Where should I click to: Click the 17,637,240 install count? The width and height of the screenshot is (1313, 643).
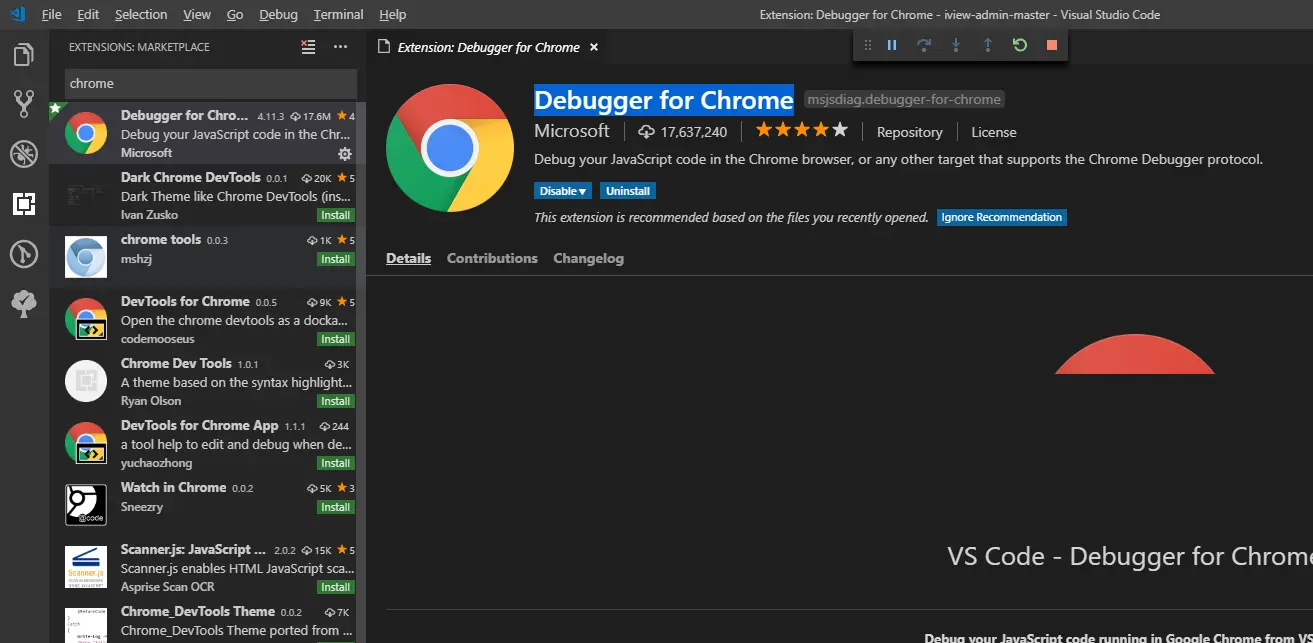point(683,132)
